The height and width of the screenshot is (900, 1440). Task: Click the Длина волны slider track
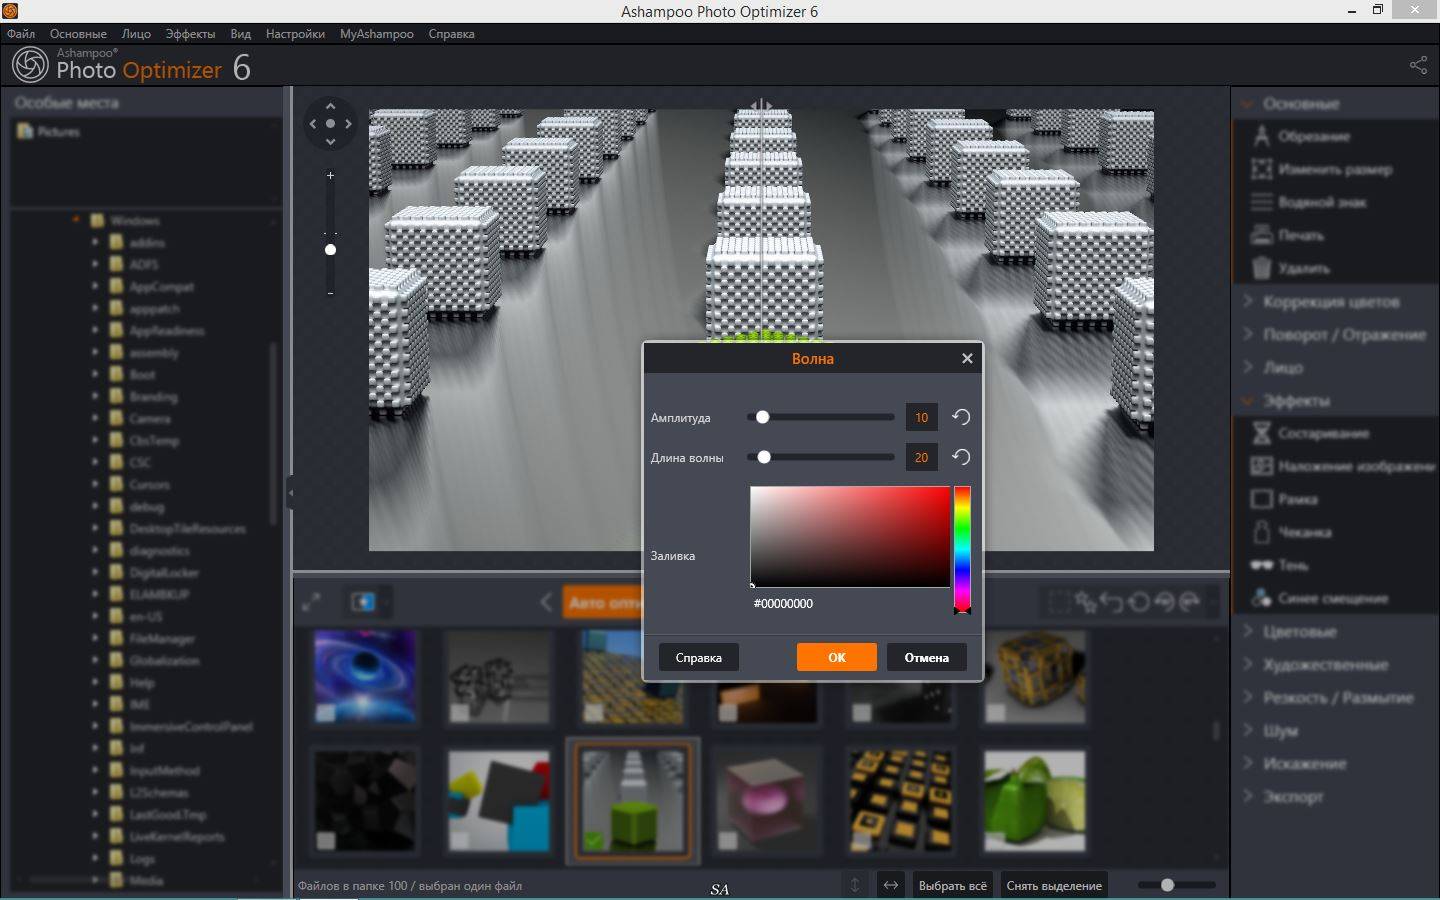tap(821, 457)
